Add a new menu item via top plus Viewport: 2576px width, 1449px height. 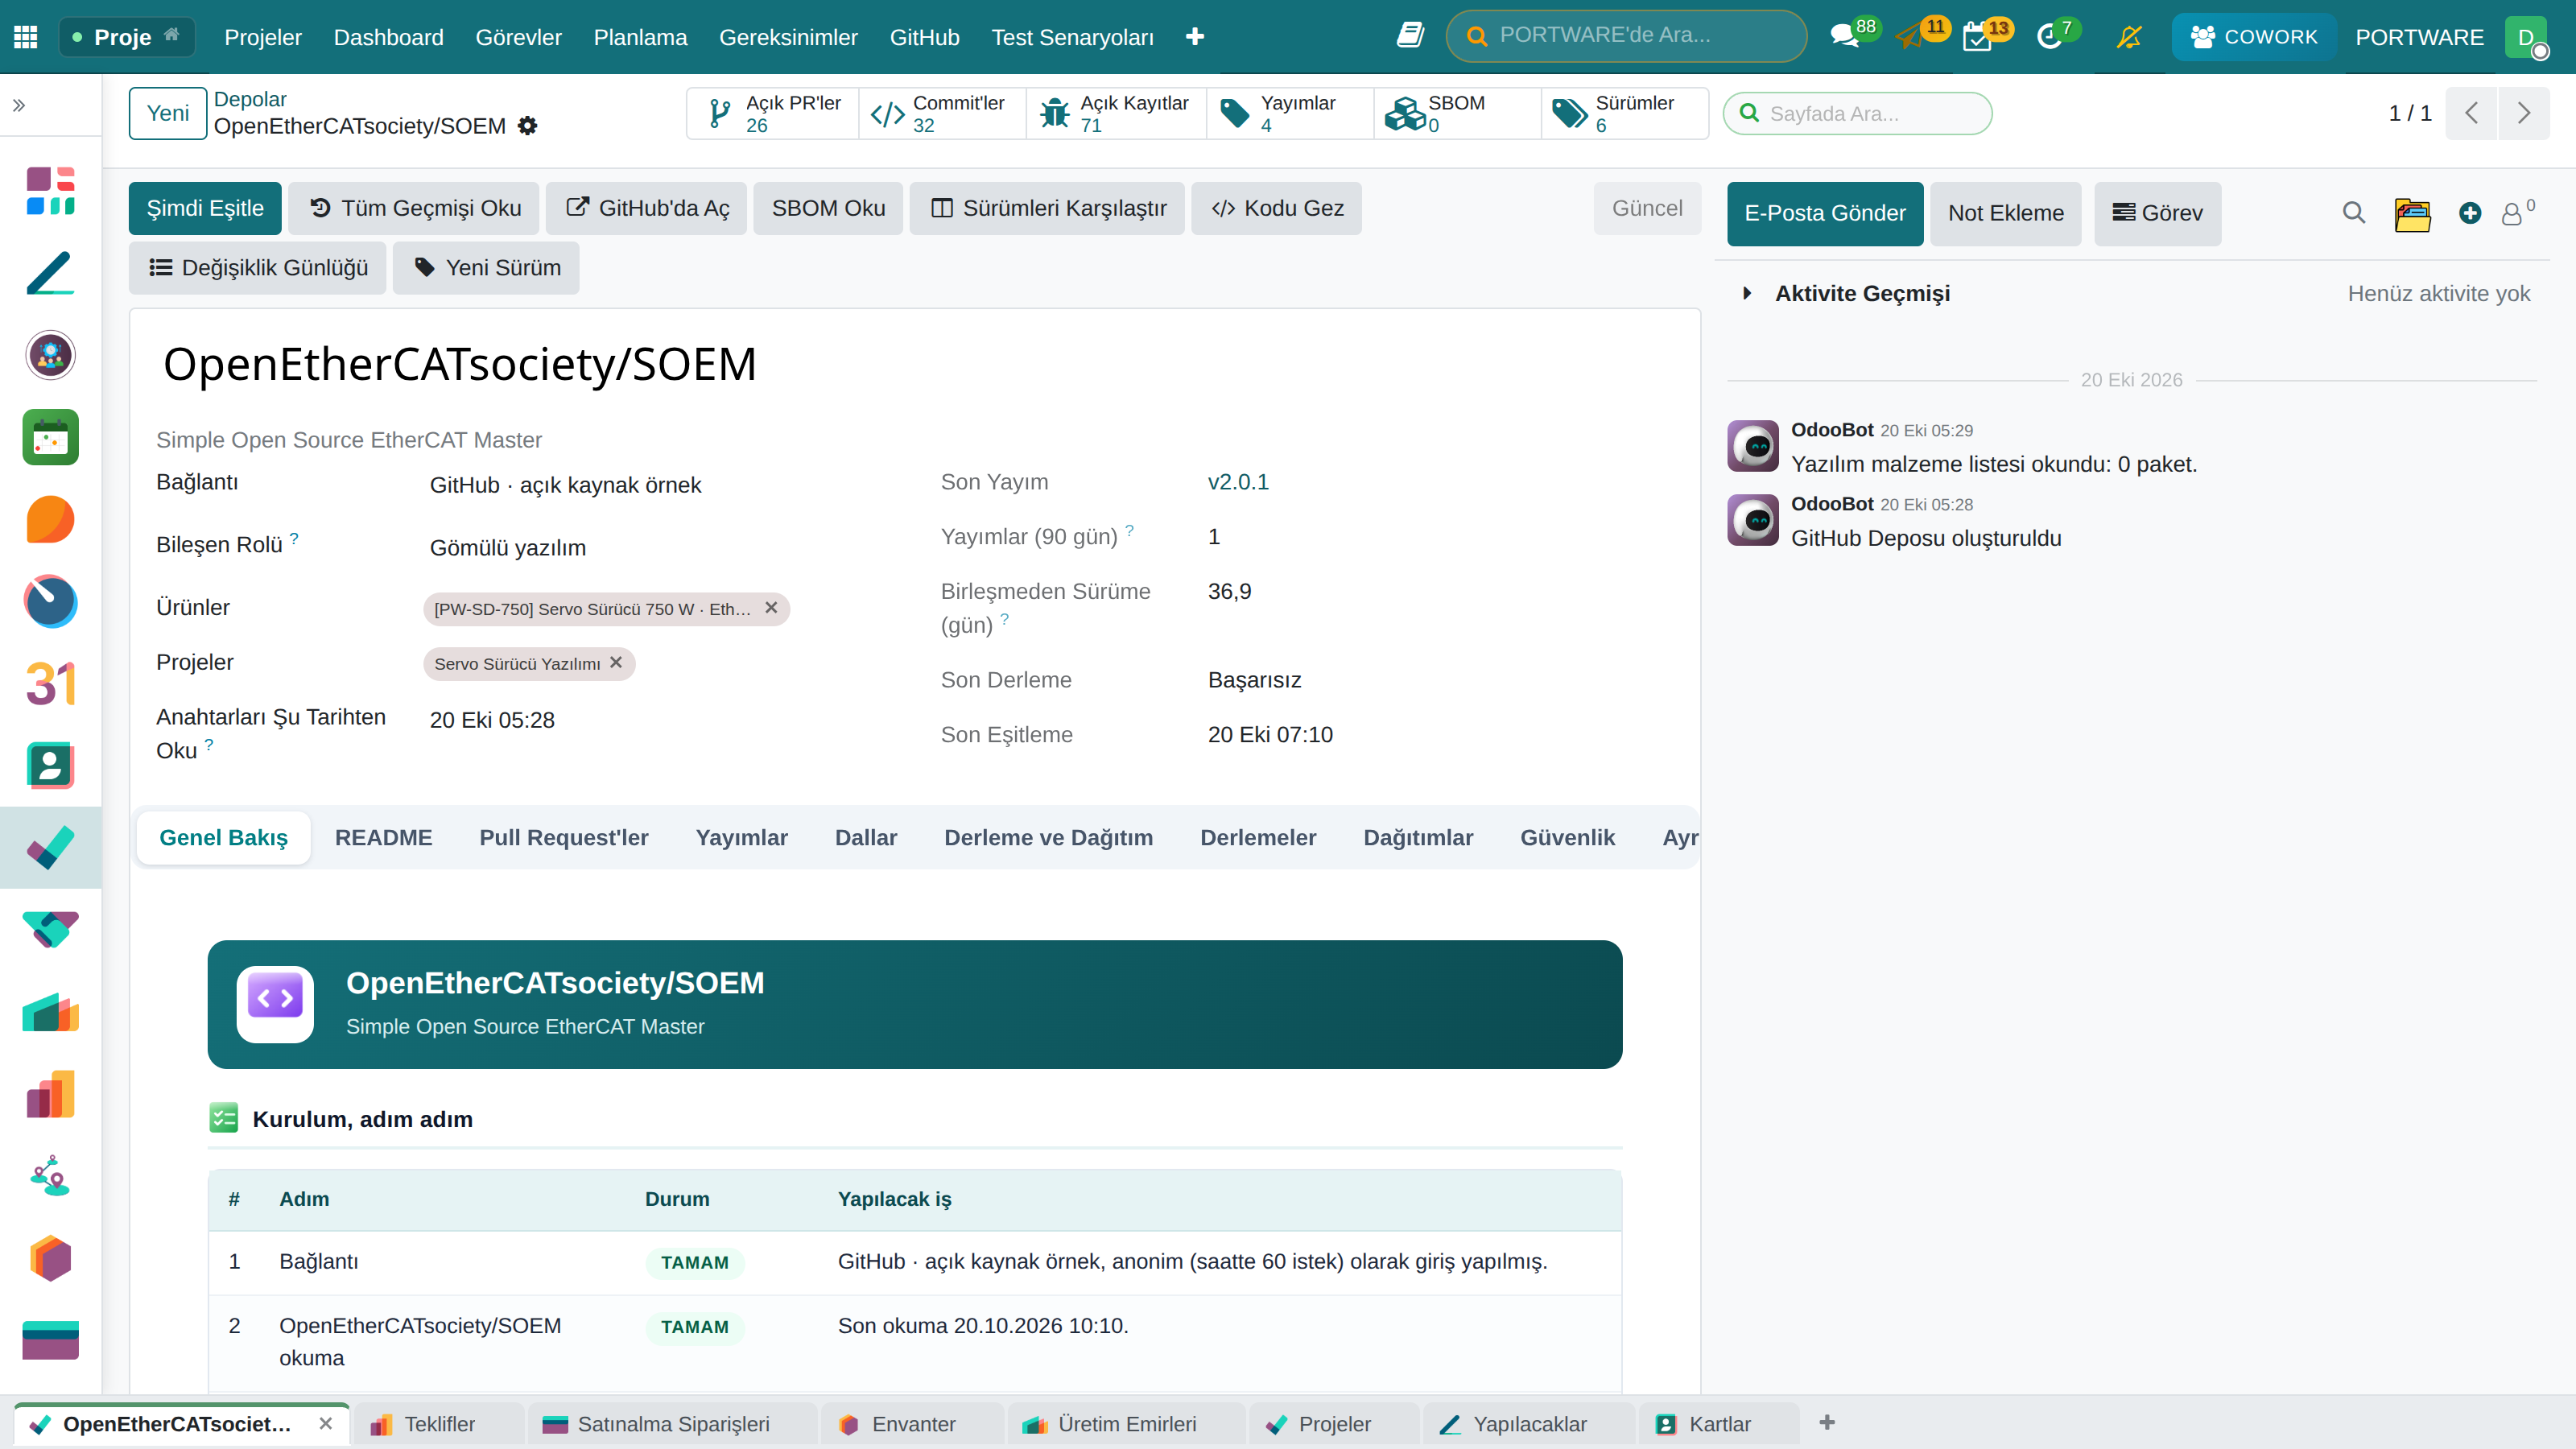(x=1195, y=37)
